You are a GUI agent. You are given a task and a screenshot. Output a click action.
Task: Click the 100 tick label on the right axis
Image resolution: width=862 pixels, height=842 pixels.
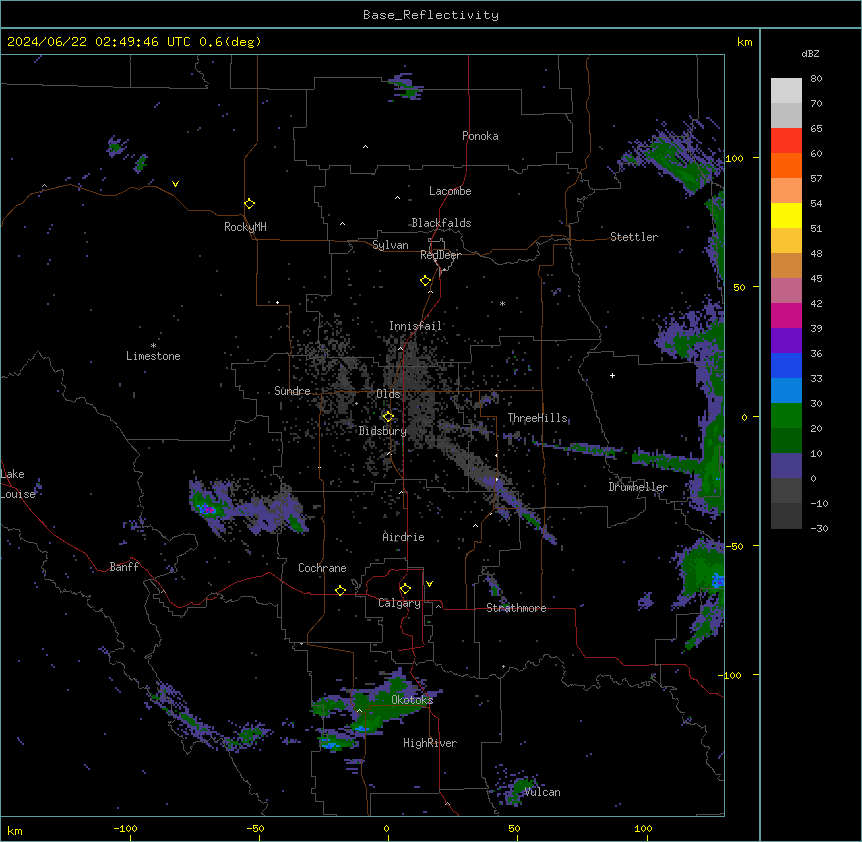(x=734, y=158)
